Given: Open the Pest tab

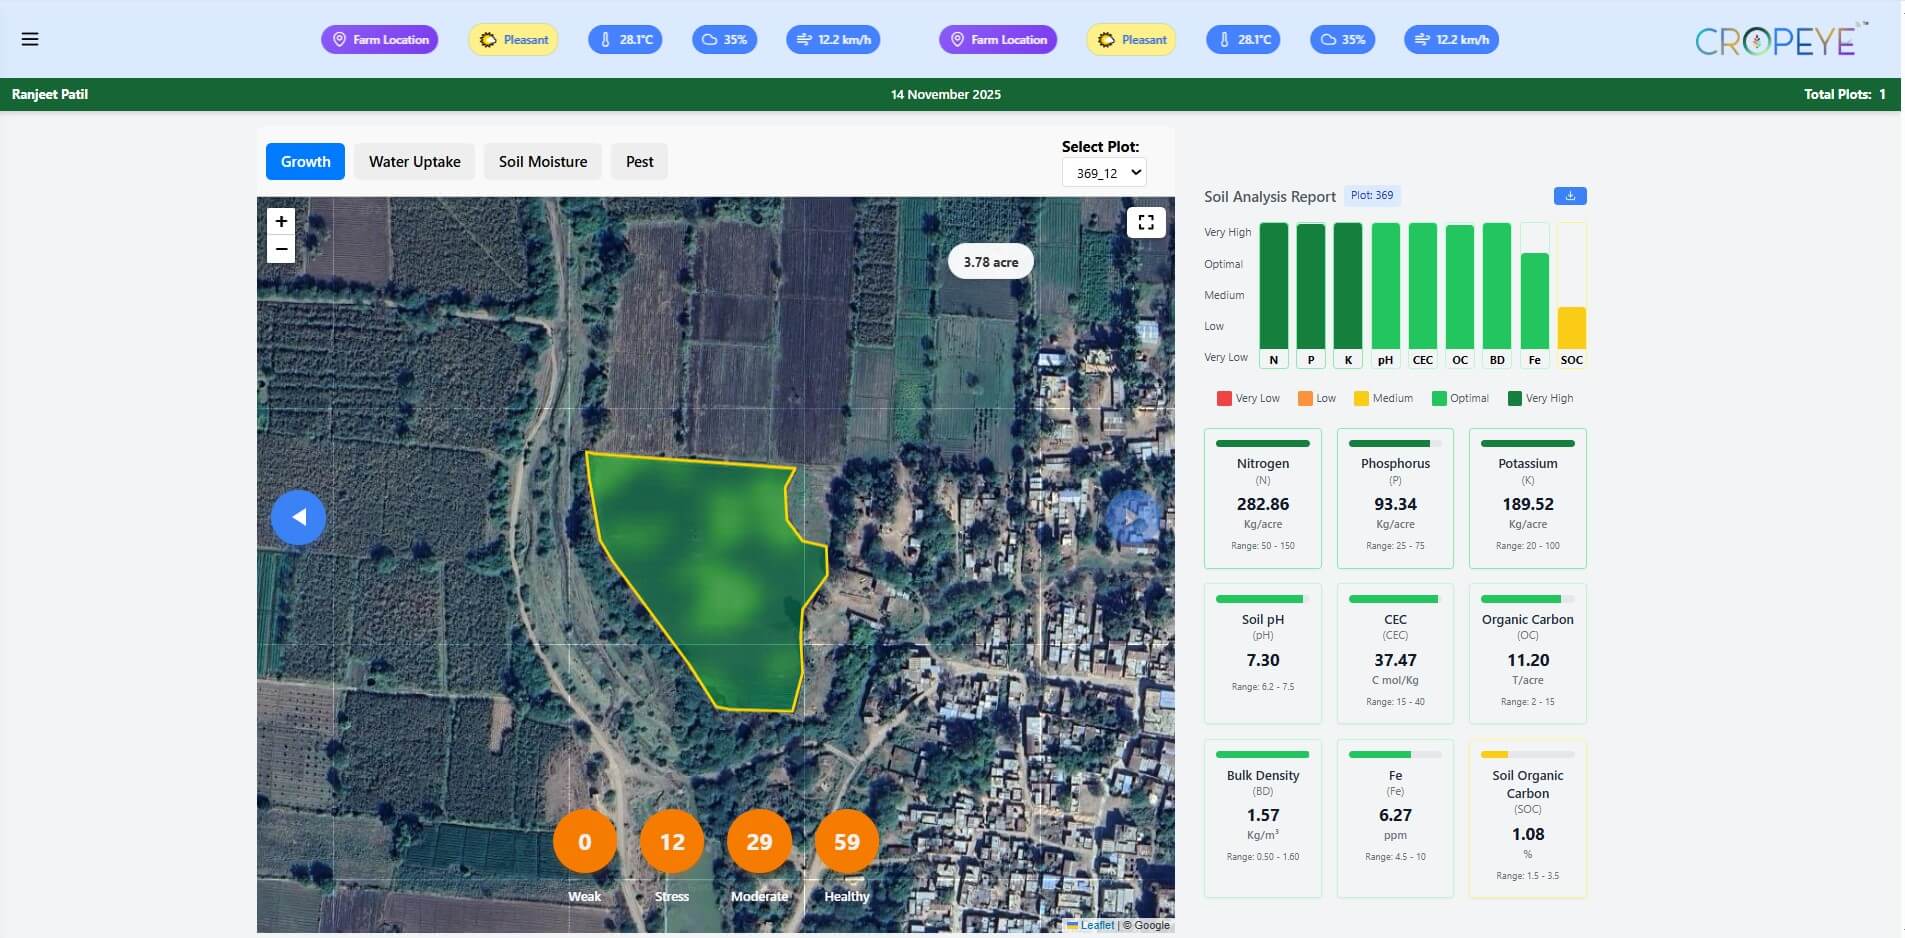Looking at the screenshot, I should point(639,162).
